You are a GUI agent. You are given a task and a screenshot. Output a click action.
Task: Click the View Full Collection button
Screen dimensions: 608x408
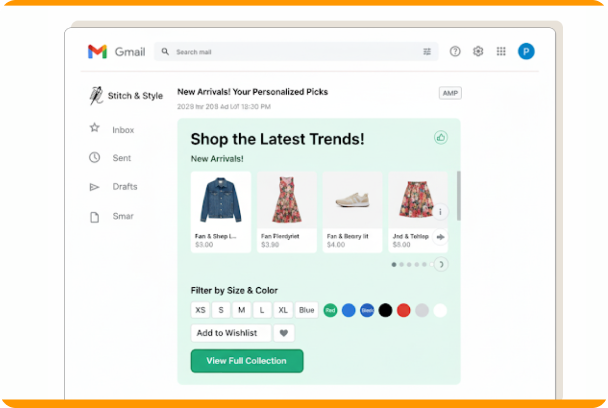[247, 361]
